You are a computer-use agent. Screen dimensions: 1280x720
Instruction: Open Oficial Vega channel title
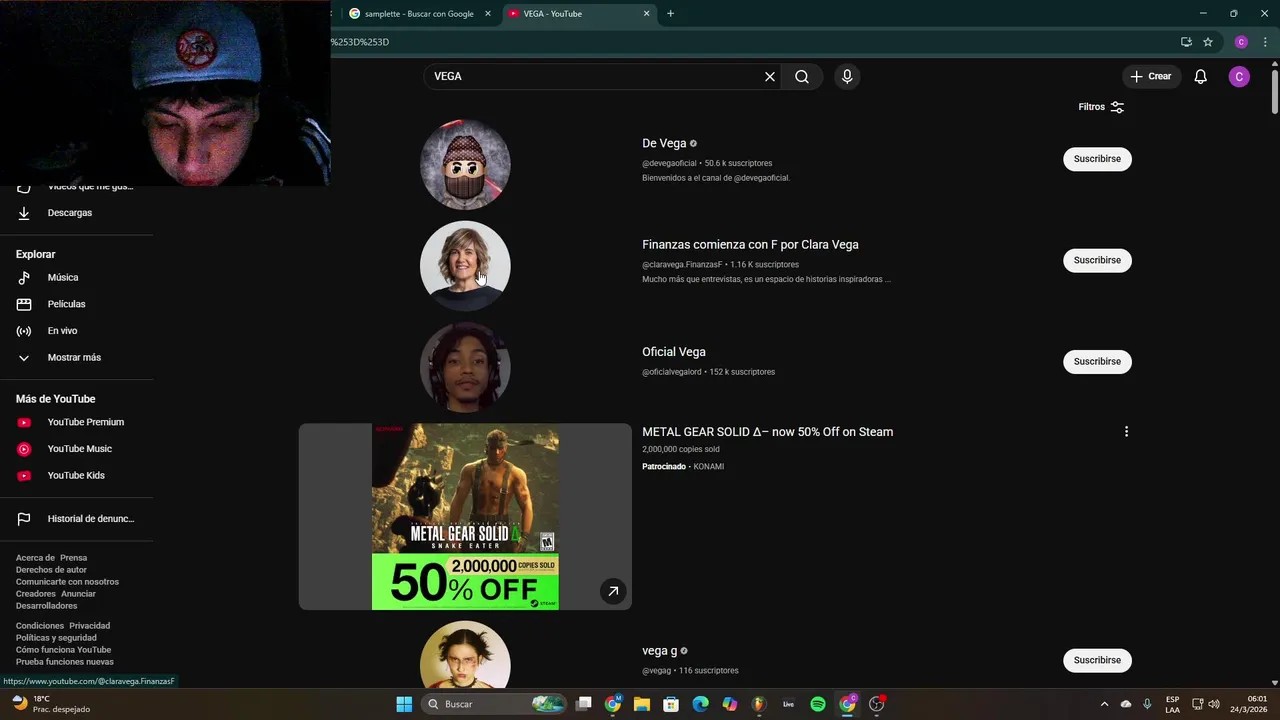pyautogui.click(x=674, y=352)
